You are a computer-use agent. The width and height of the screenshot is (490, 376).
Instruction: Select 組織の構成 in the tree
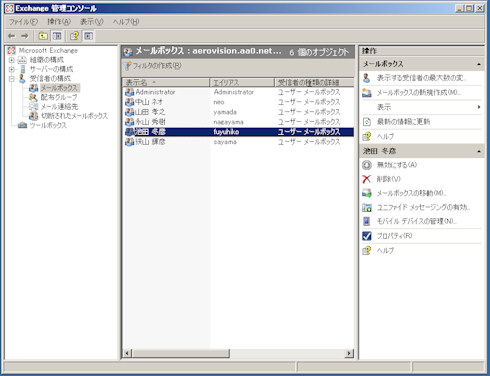46,60
